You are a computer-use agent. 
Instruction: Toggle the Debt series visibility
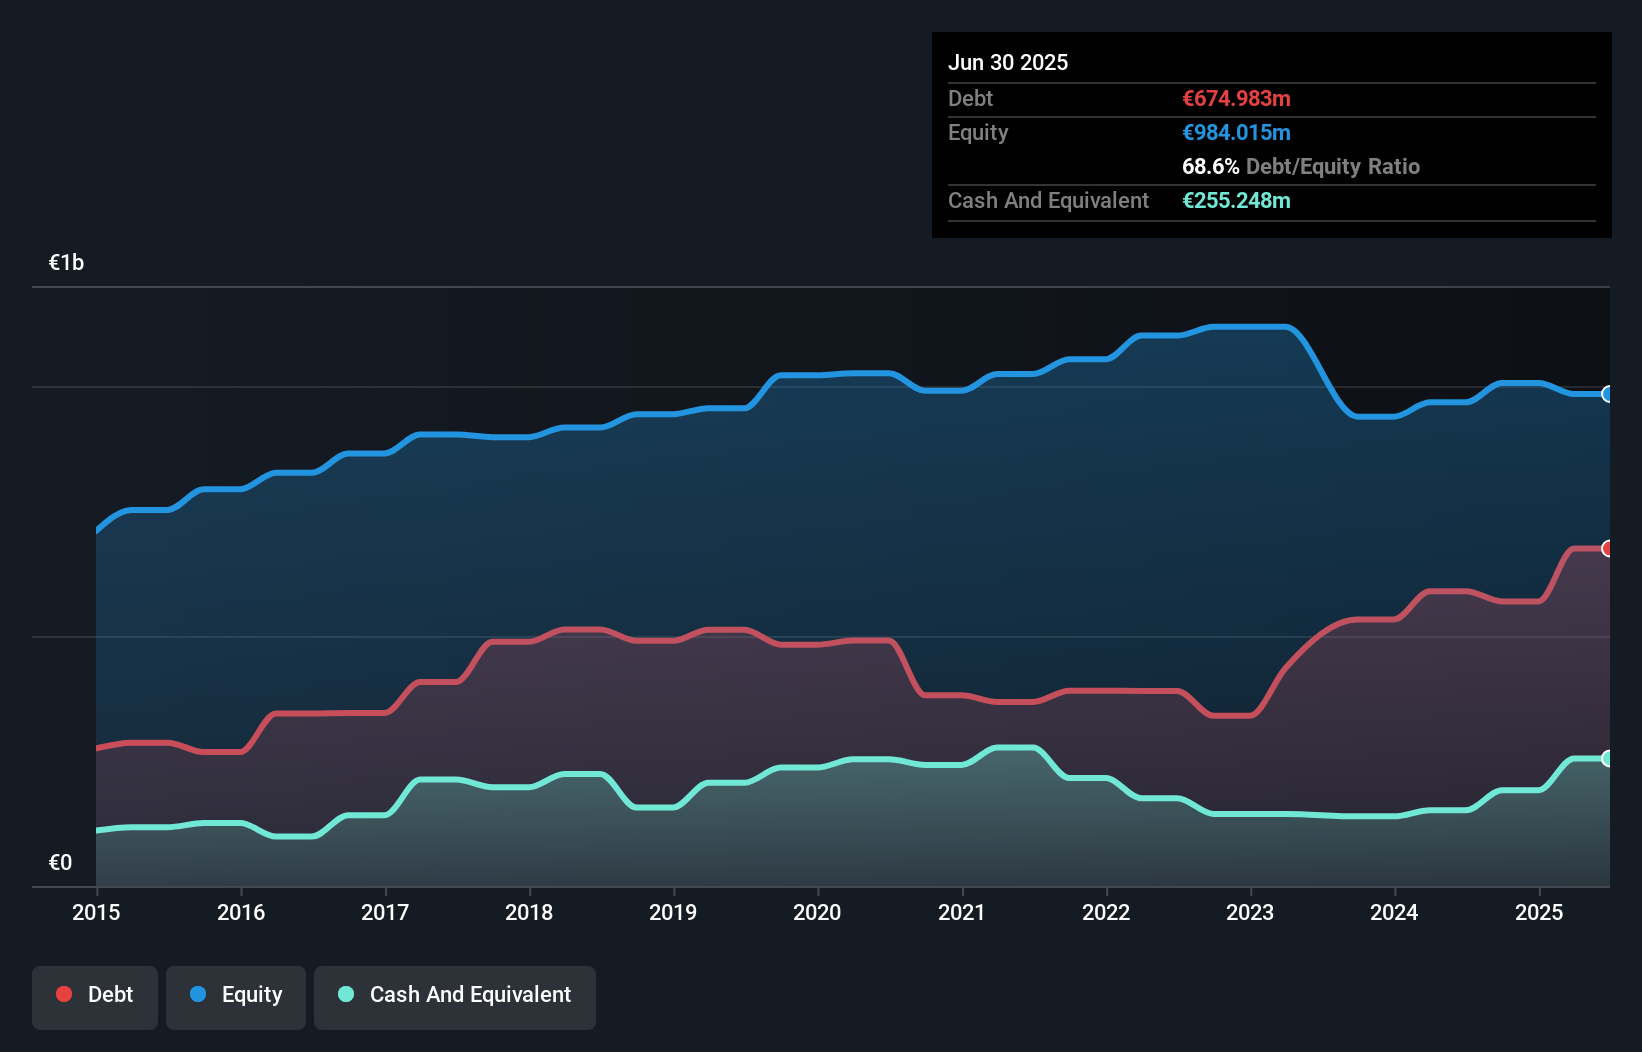click(x=95, y=997)
